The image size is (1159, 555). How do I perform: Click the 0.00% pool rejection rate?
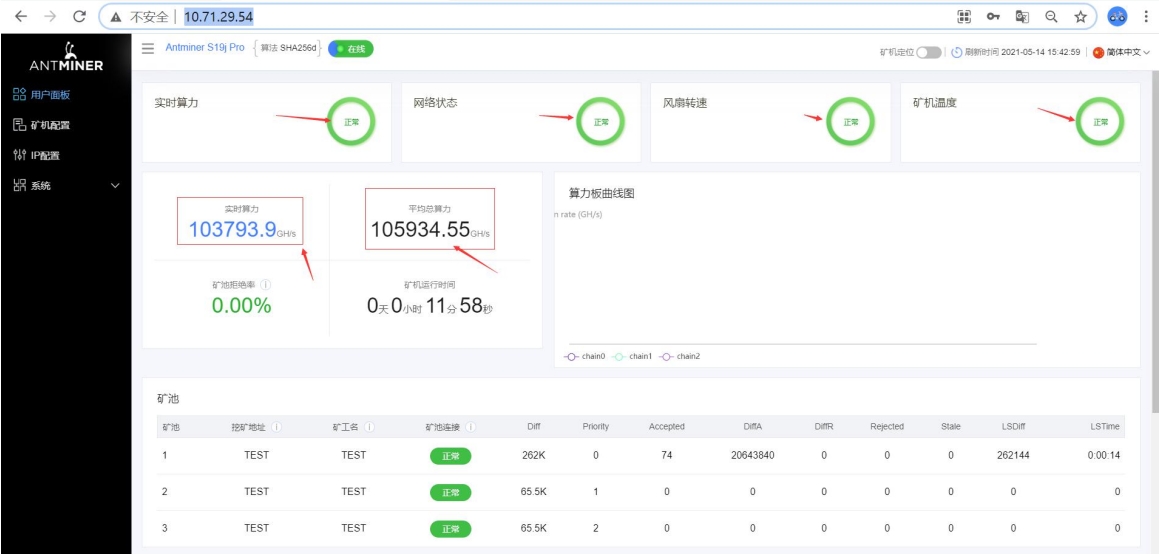click(242, 305)
